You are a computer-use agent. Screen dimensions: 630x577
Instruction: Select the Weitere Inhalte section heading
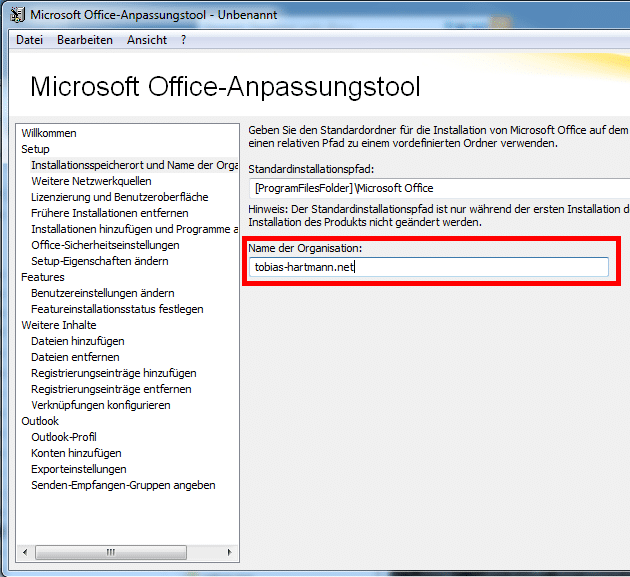tap(59, 325)
